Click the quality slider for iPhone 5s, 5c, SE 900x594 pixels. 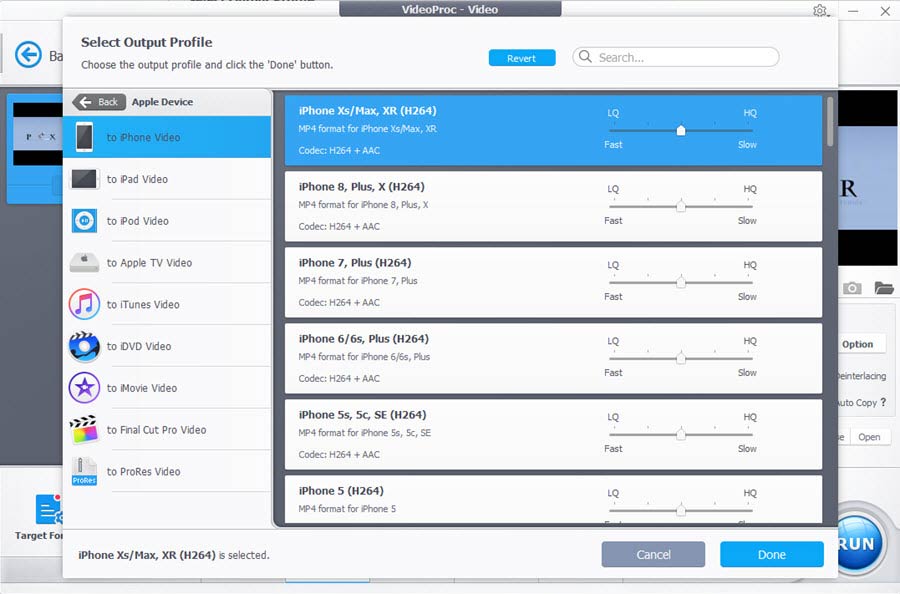click(681, 434)
